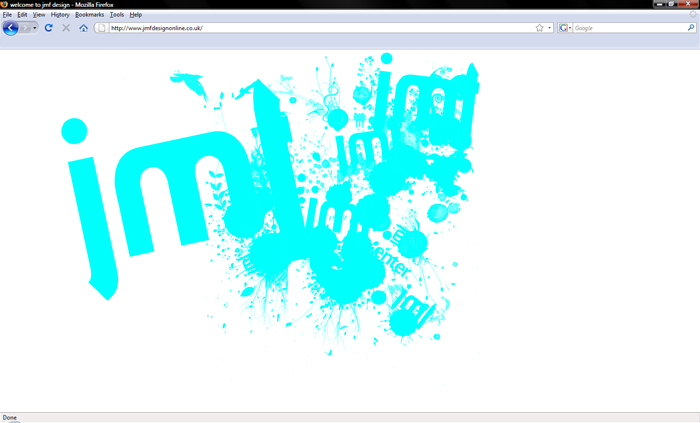
Task: Open the Google search engine dropdown
Action: (x=565, y=28)
